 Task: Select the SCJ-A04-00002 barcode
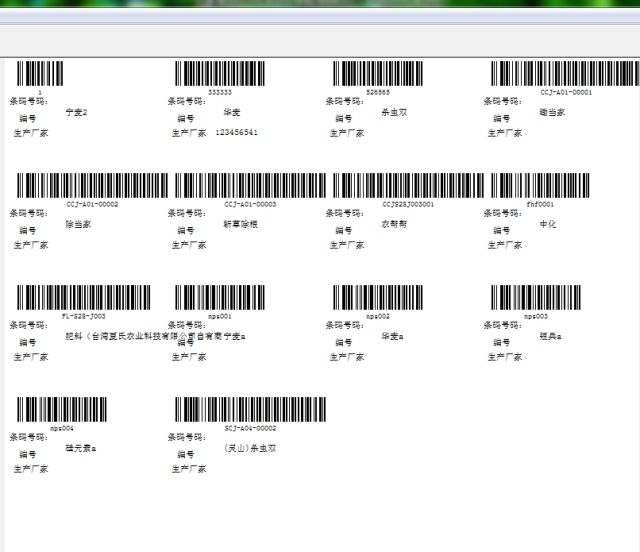tap(250, 410)
